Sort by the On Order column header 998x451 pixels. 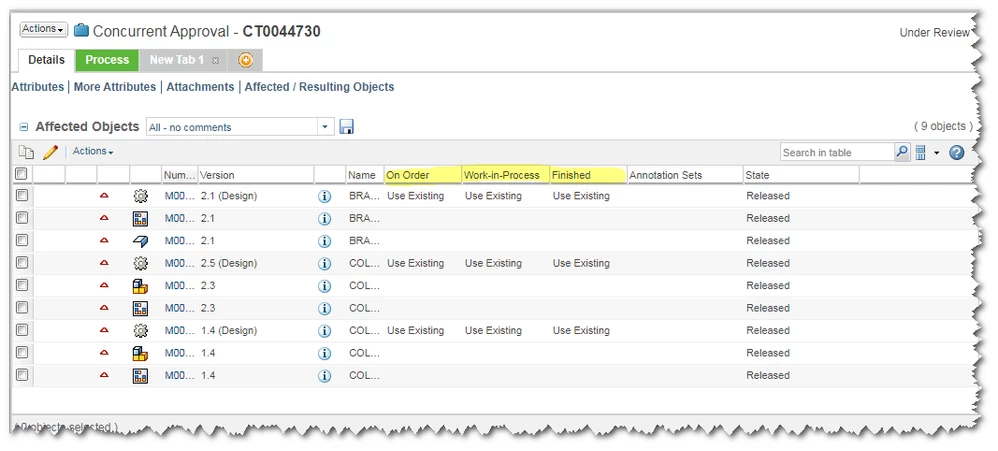pyautogui.click(x=423, y=175)
